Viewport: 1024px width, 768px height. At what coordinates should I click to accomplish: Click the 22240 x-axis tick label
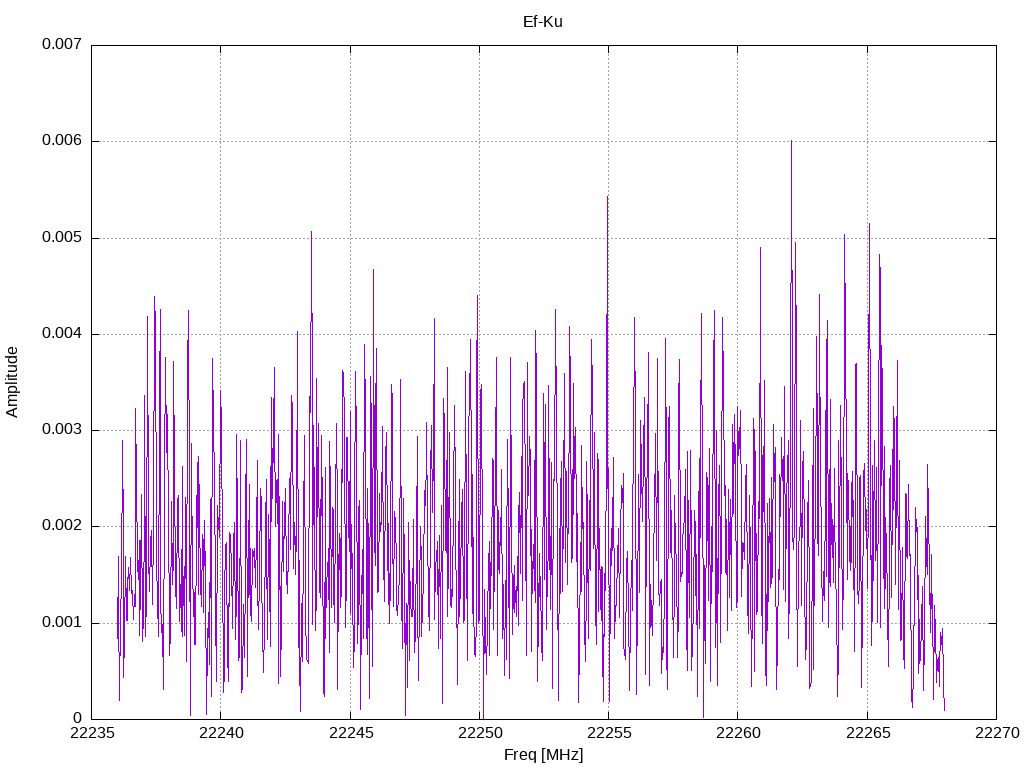tap(221, 733)
